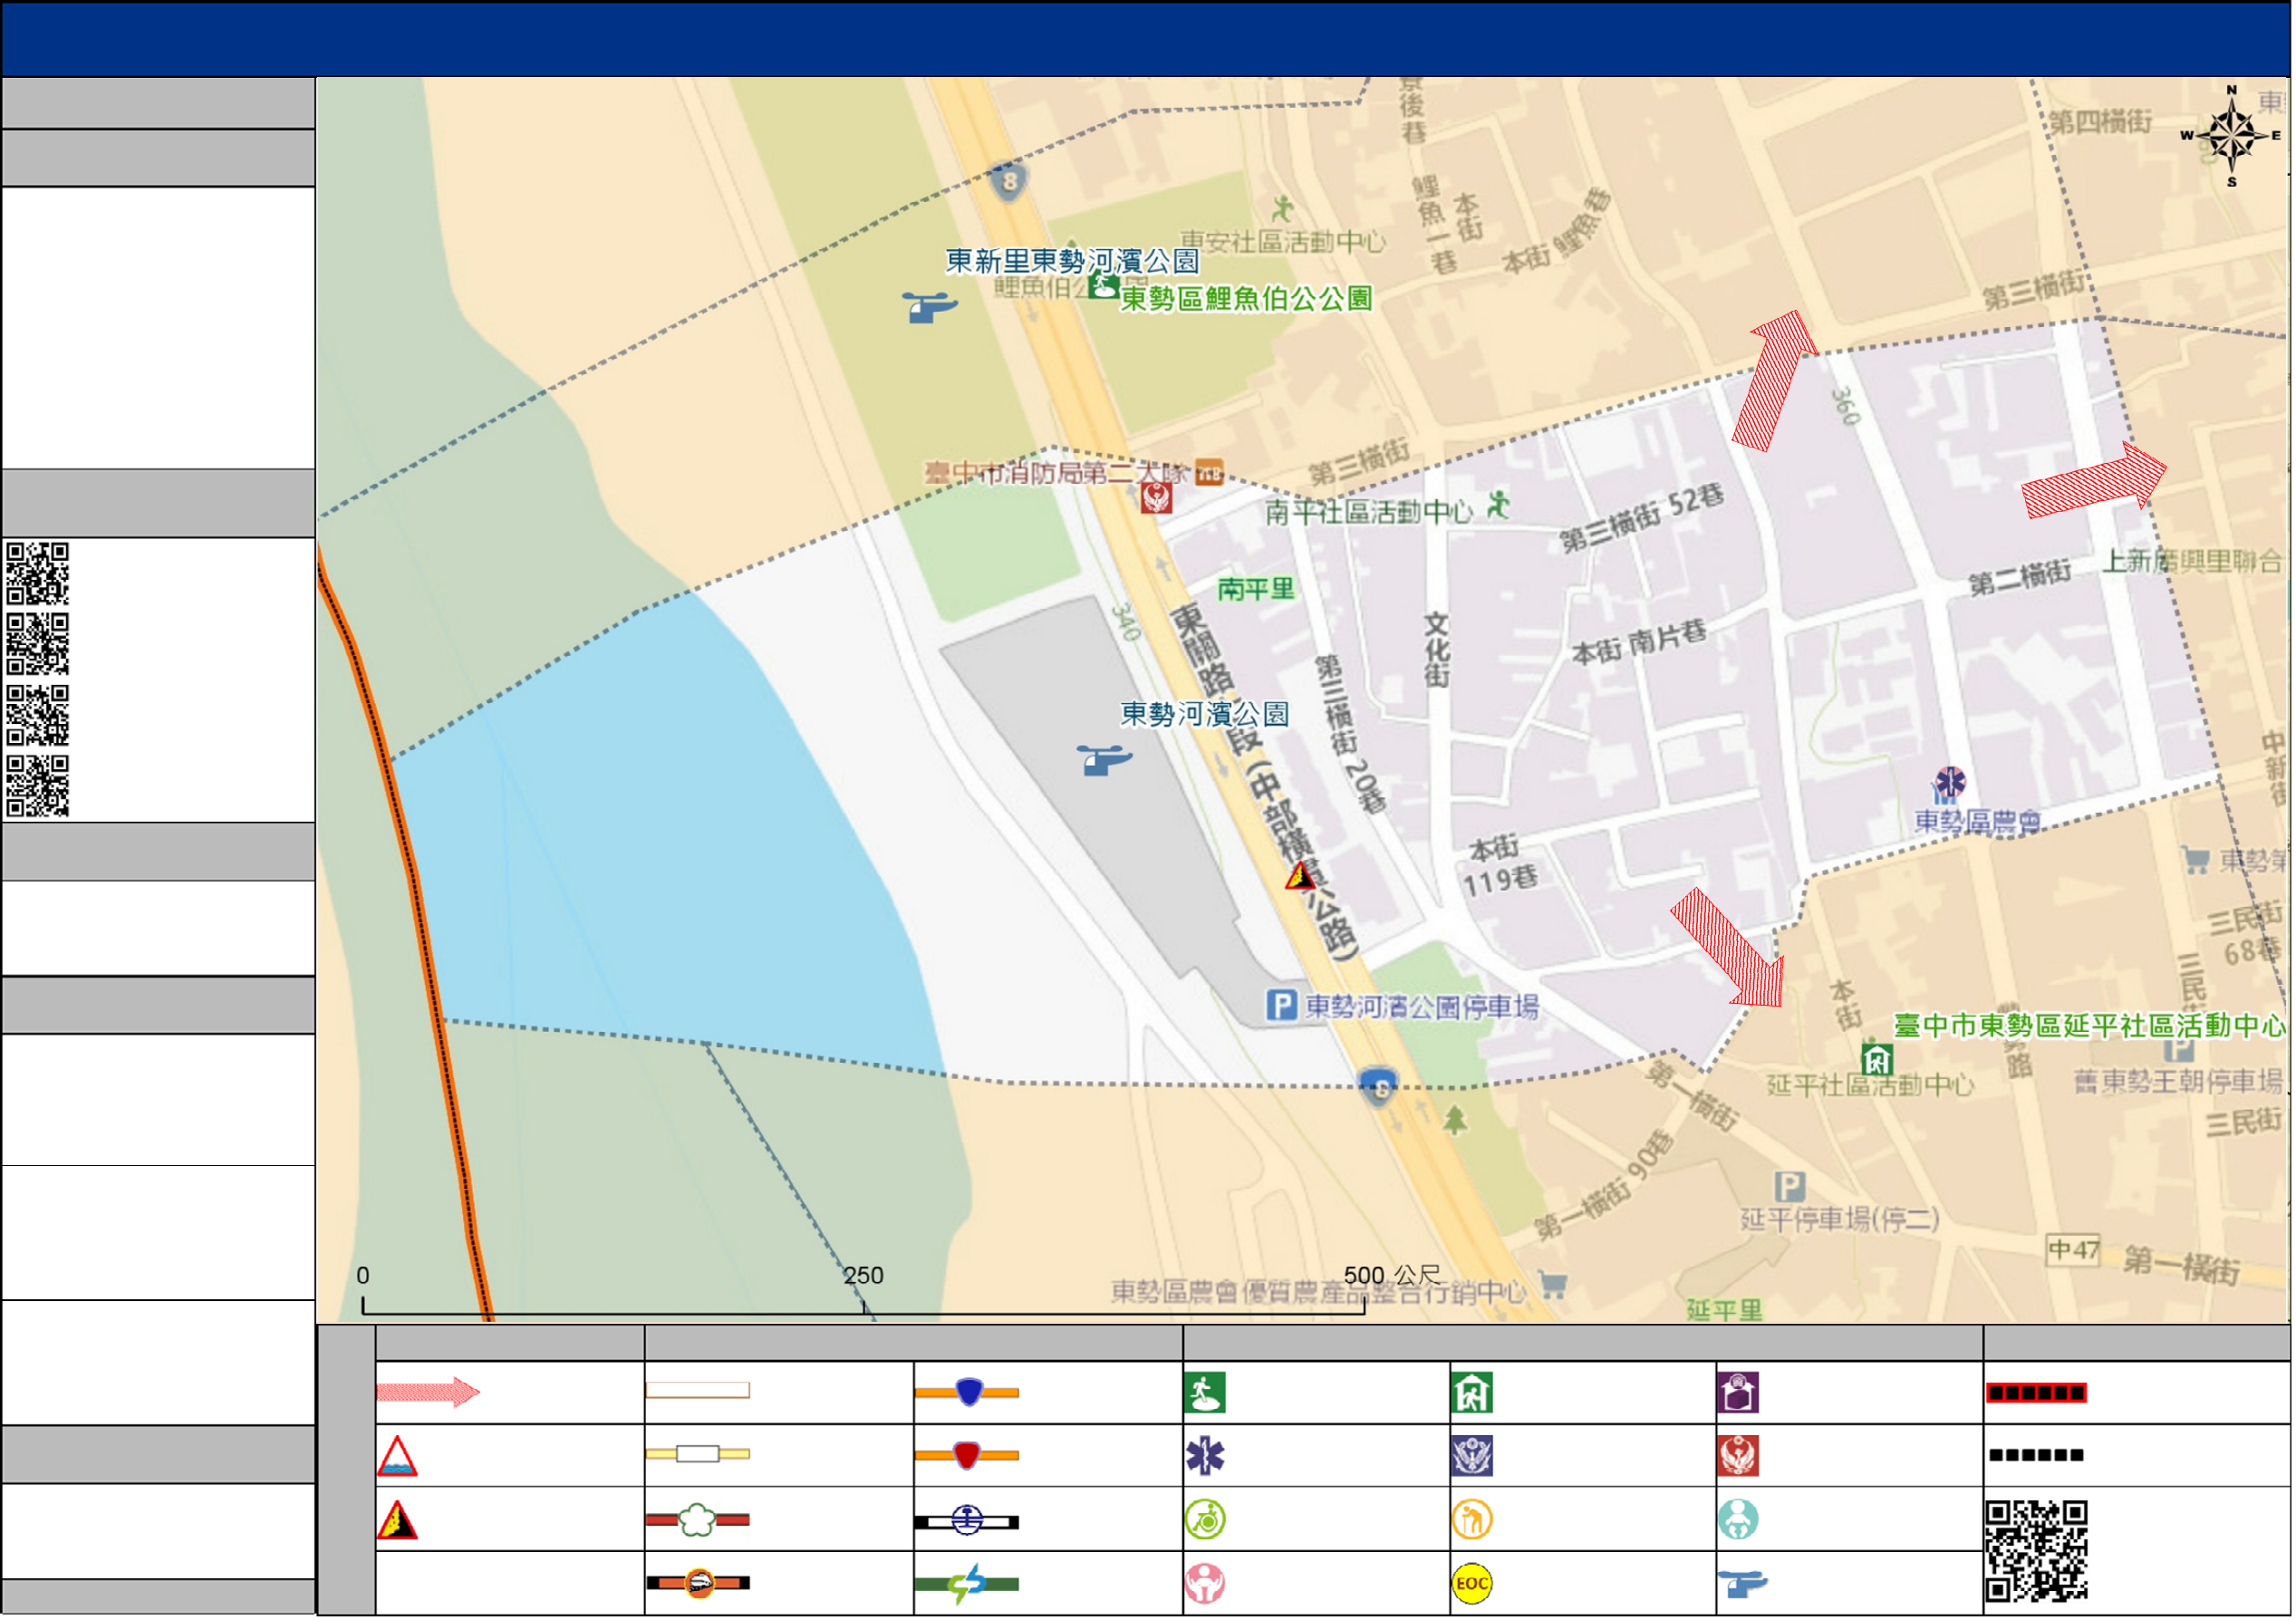Click the purple house legend icon
2296x1620 pixels.
click(x=1739, y=1393)
